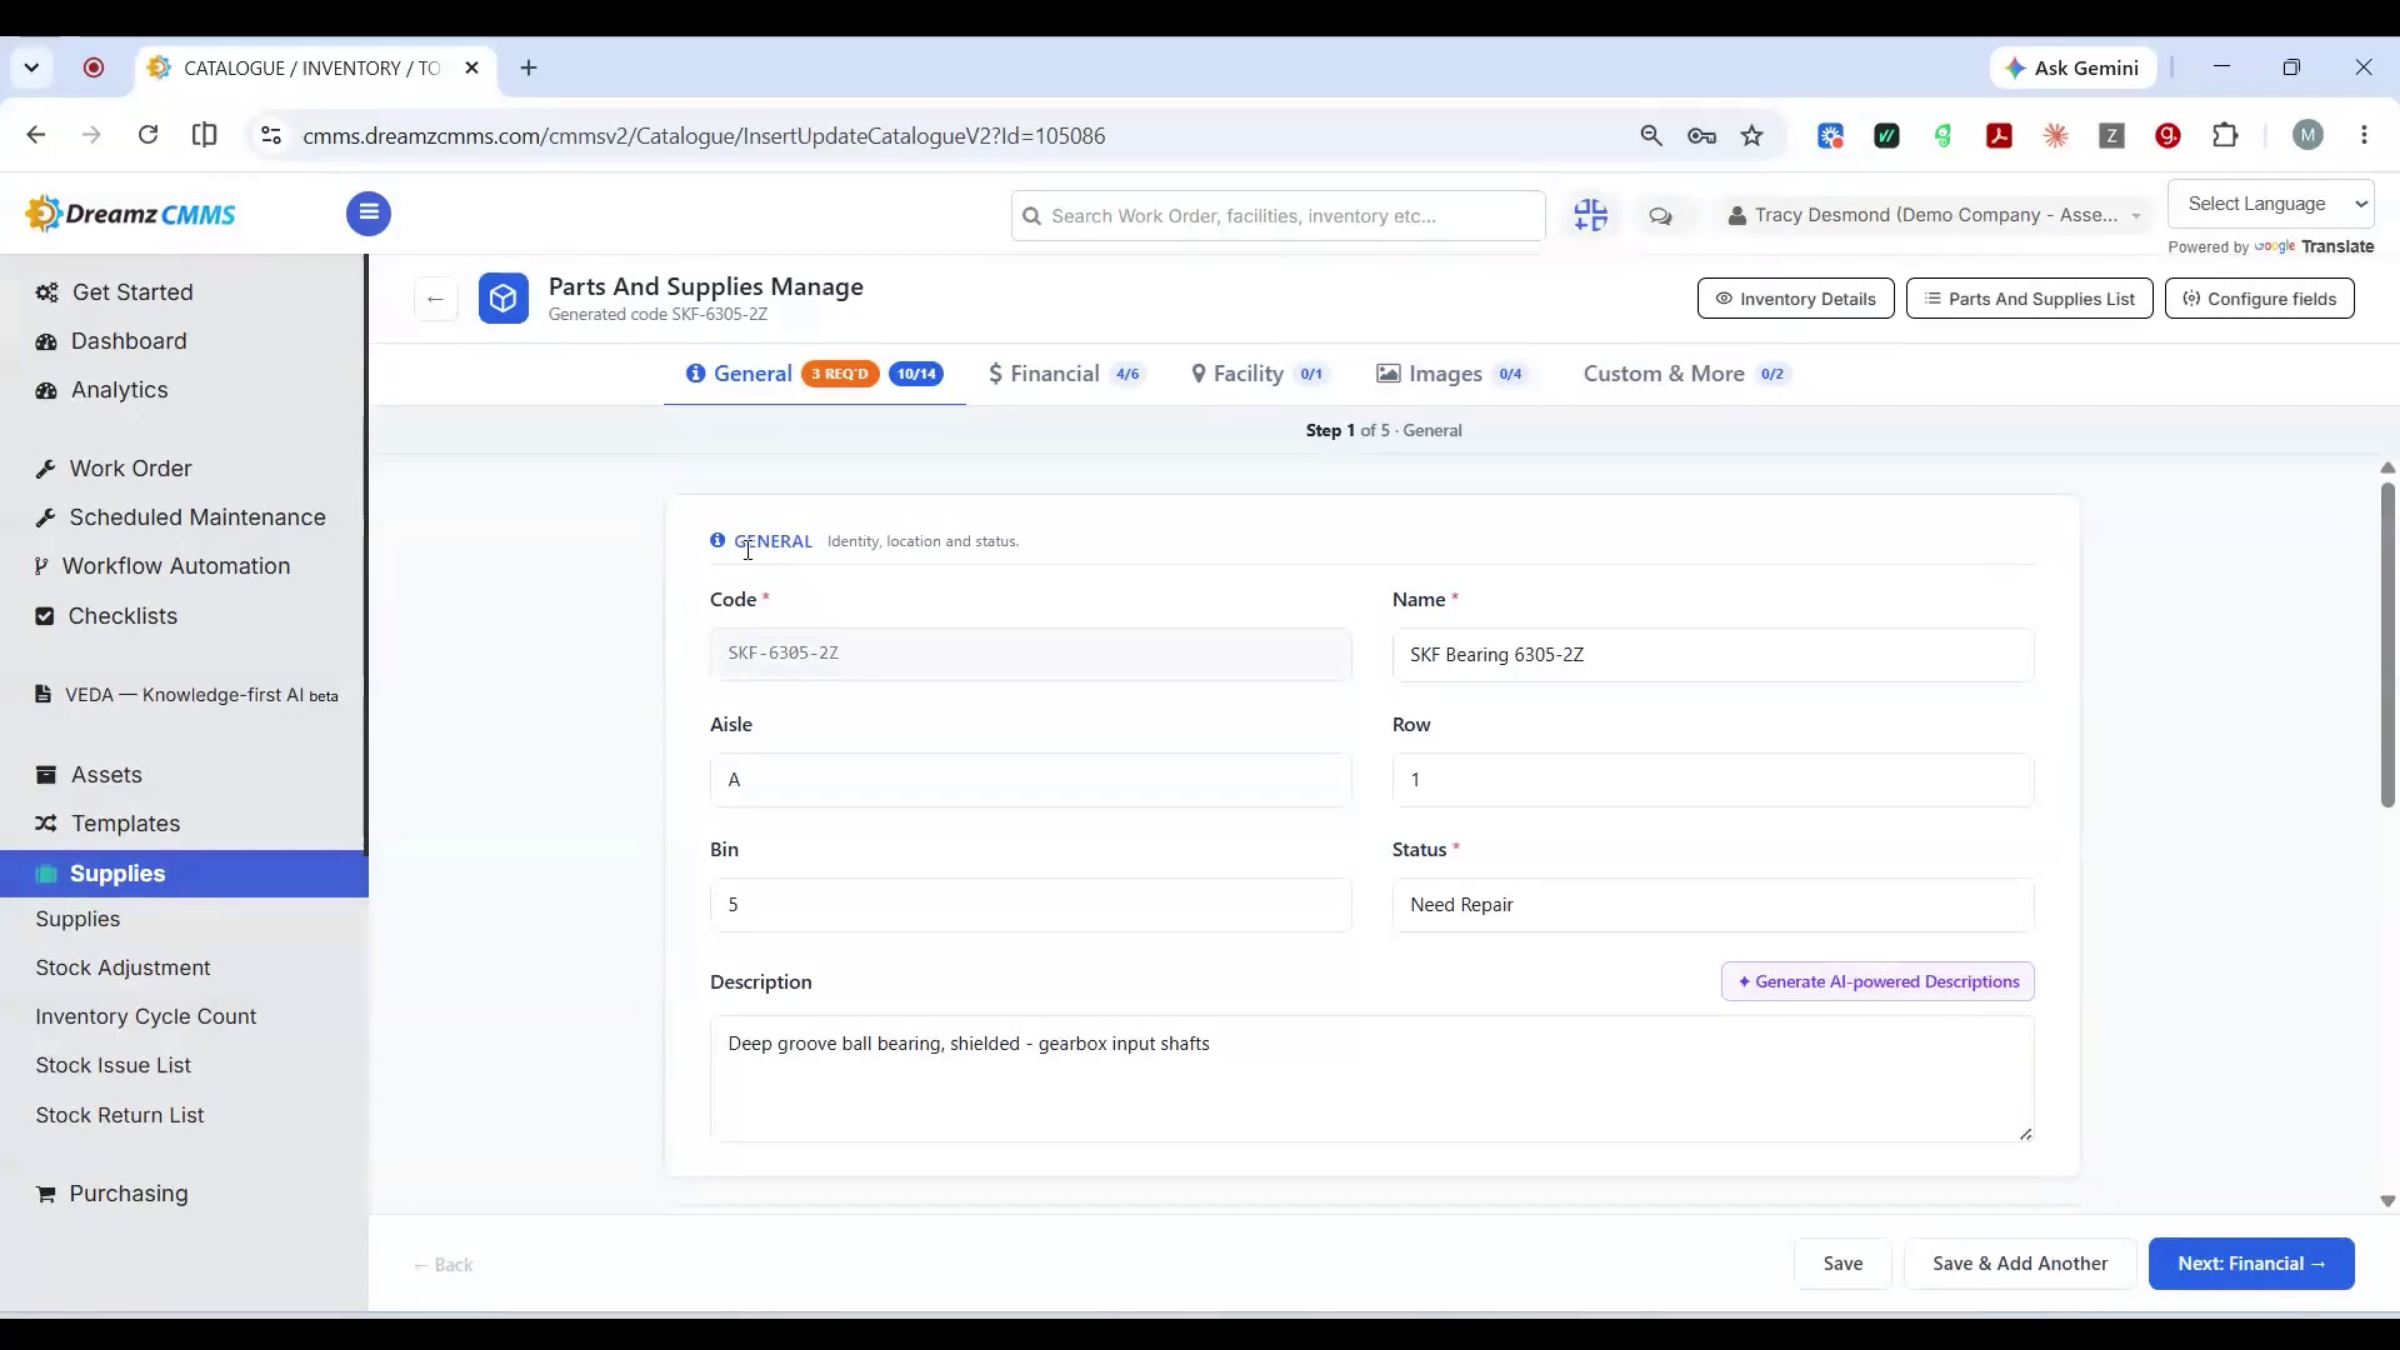Switch to the Custom & More tab
2400x1350 pixels.
[1687, 374]
